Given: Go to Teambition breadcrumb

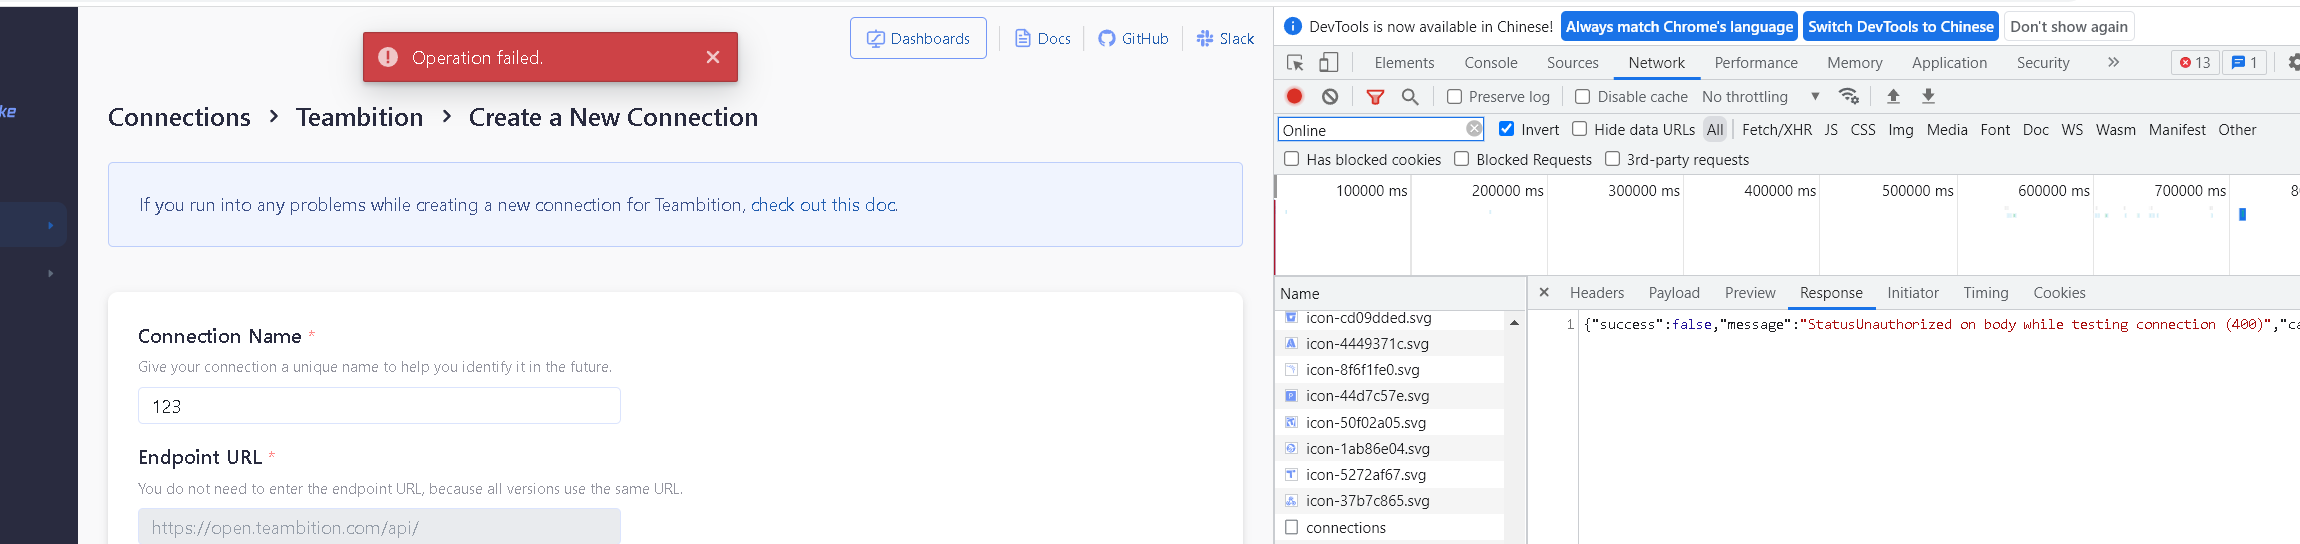Looking at the screenshot, I should click(360, 117).
